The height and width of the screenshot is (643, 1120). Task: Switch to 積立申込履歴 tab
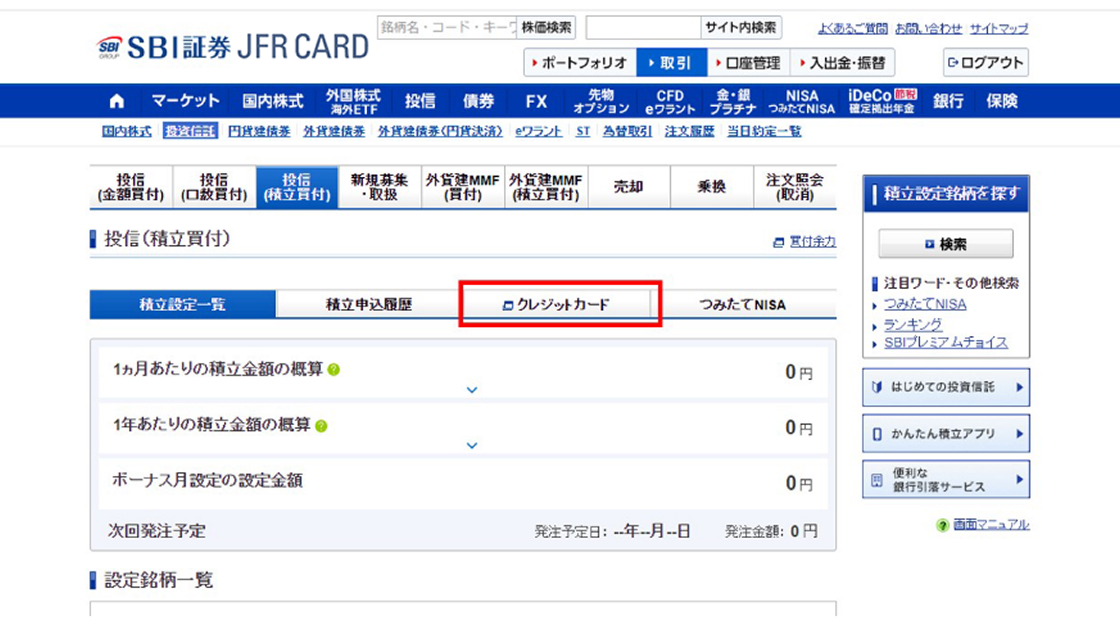(x=368, y=305)
